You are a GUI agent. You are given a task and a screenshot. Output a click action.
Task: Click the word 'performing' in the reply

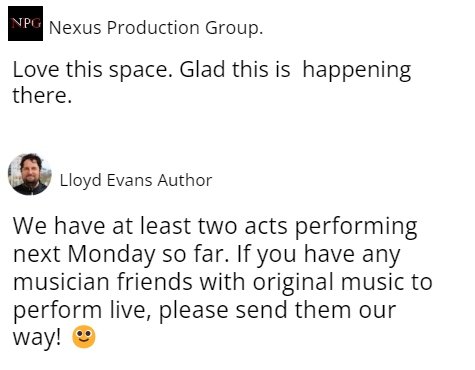tap(356, 227)
